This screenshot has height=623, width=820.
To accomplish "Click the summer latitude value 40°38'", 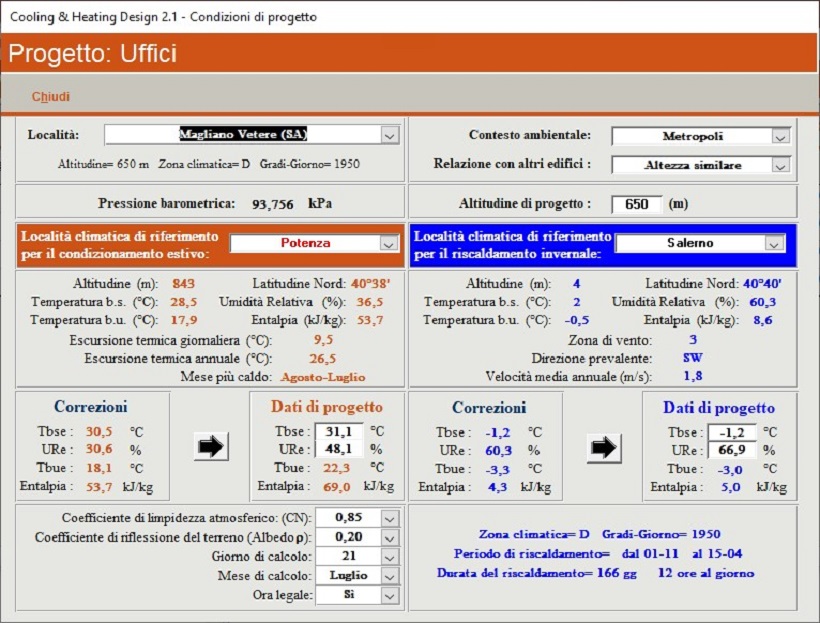I will [370, 284].
